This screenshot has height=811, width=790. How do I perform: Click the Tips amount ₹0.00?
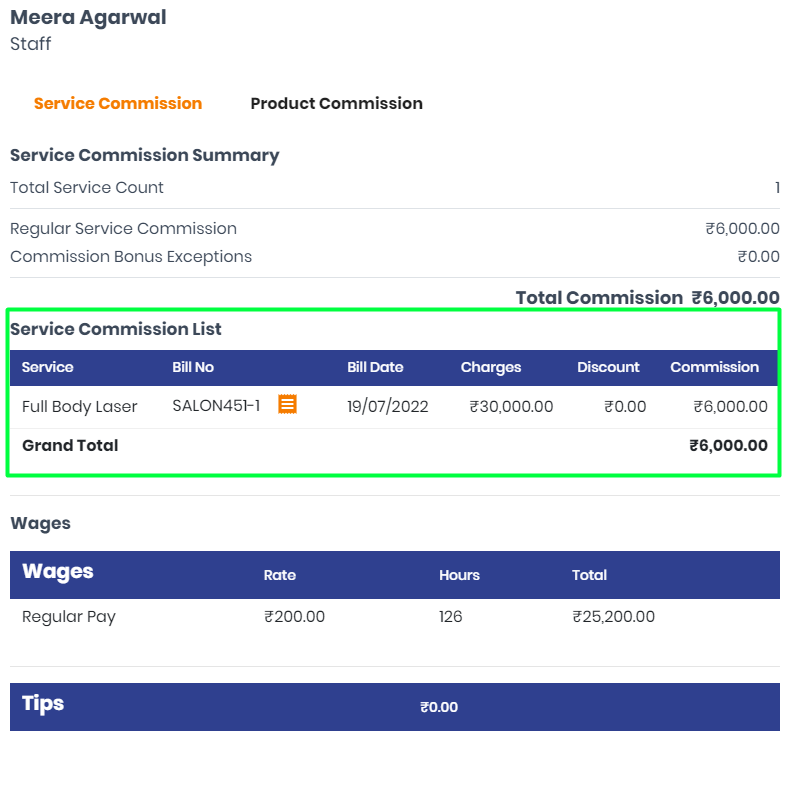[x=439, y=707]
